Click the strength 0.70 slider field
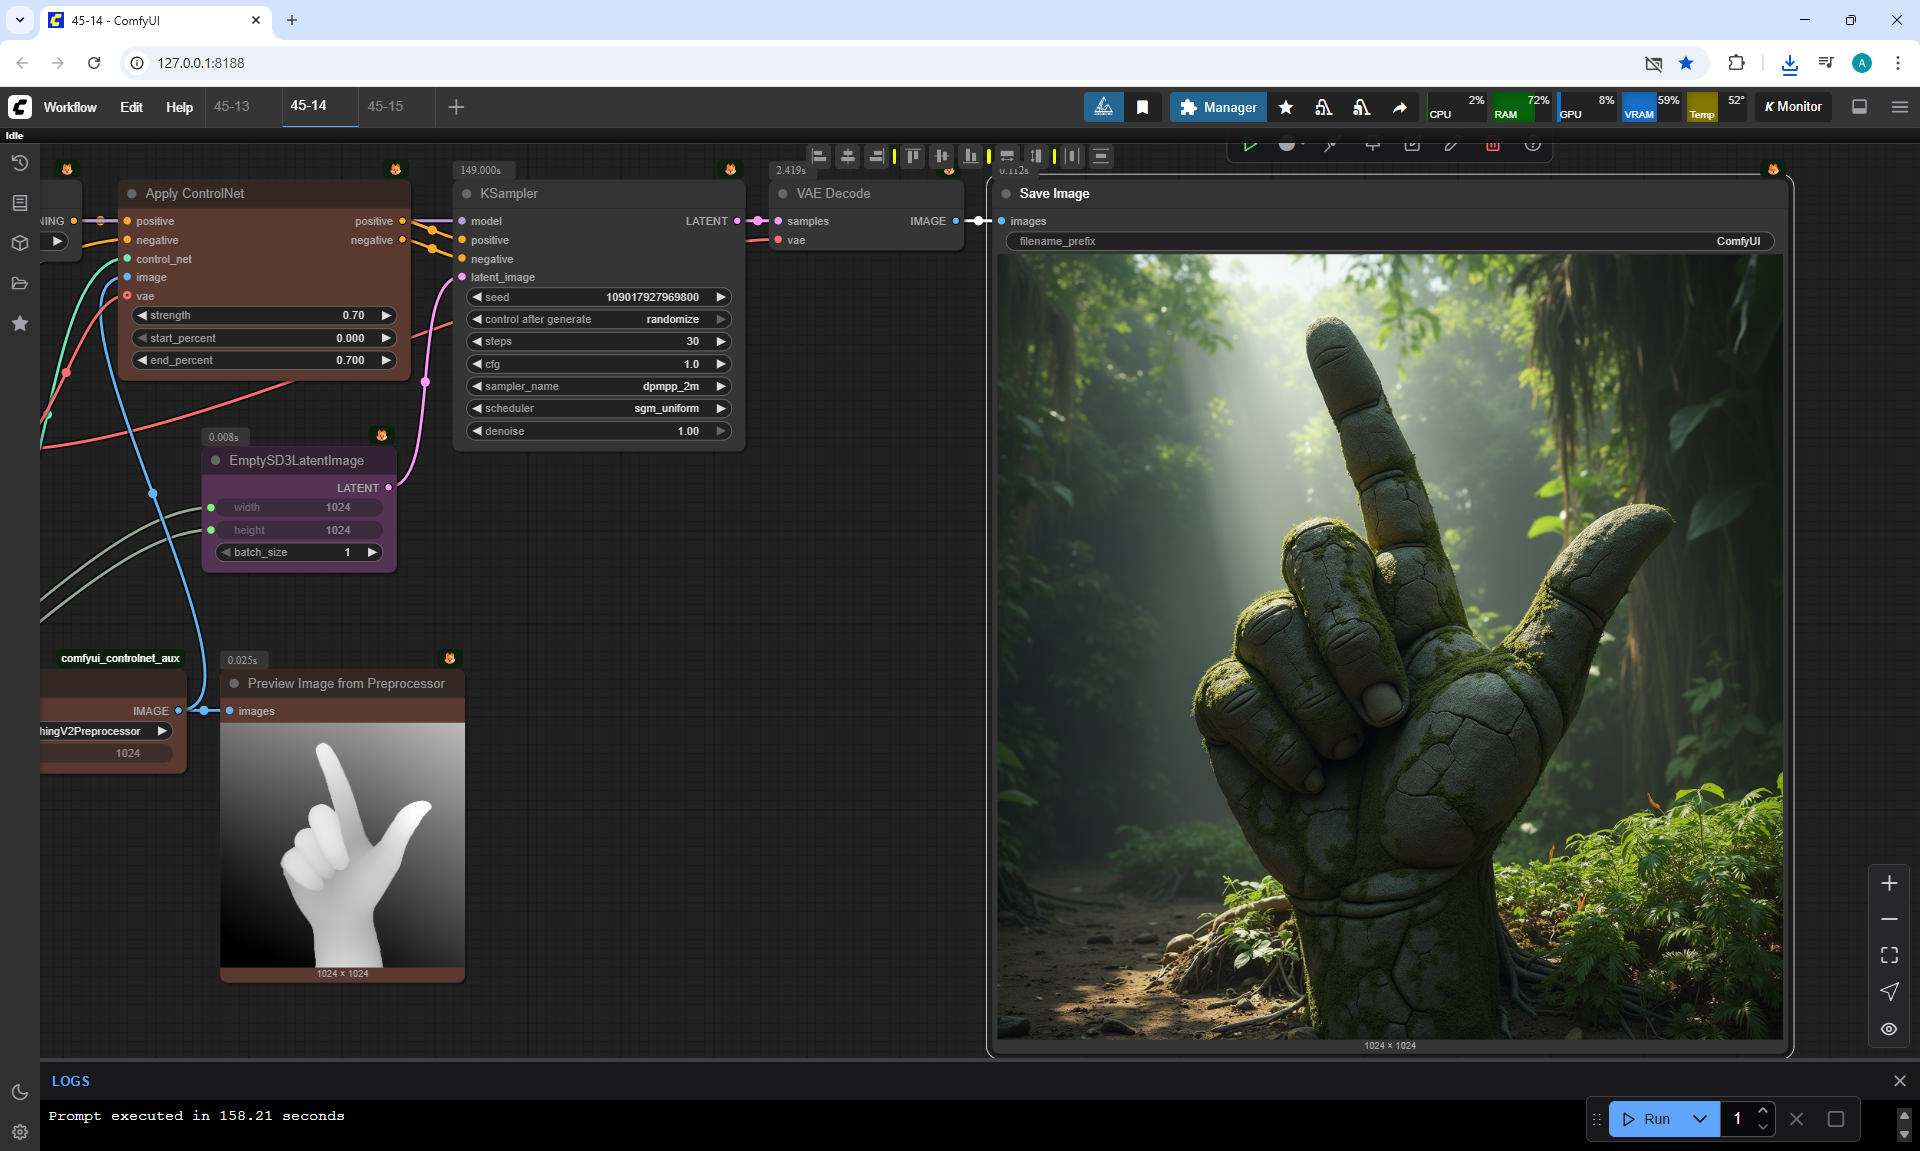 263,315
